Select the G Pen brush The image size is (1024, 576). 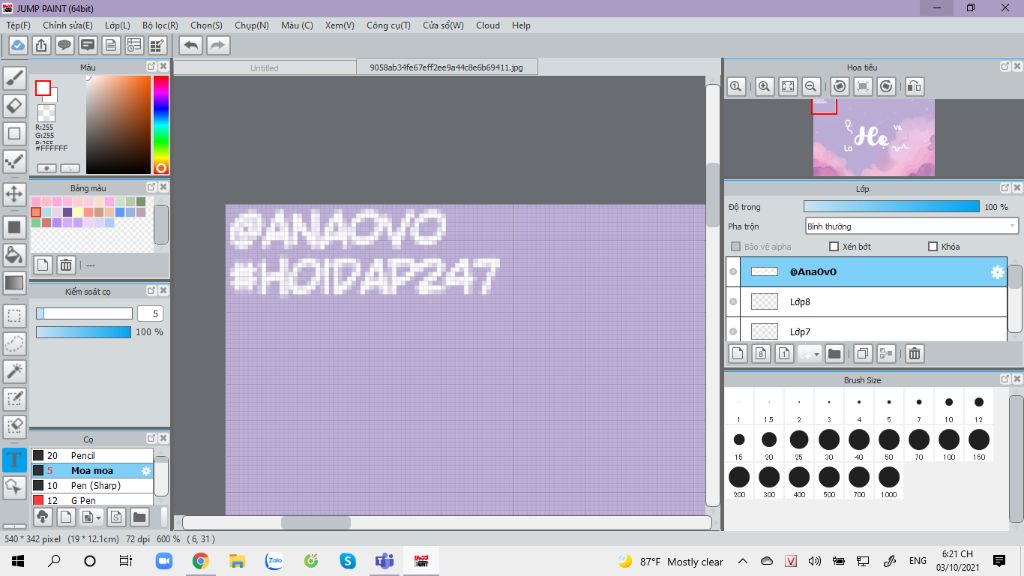point(92,500)
